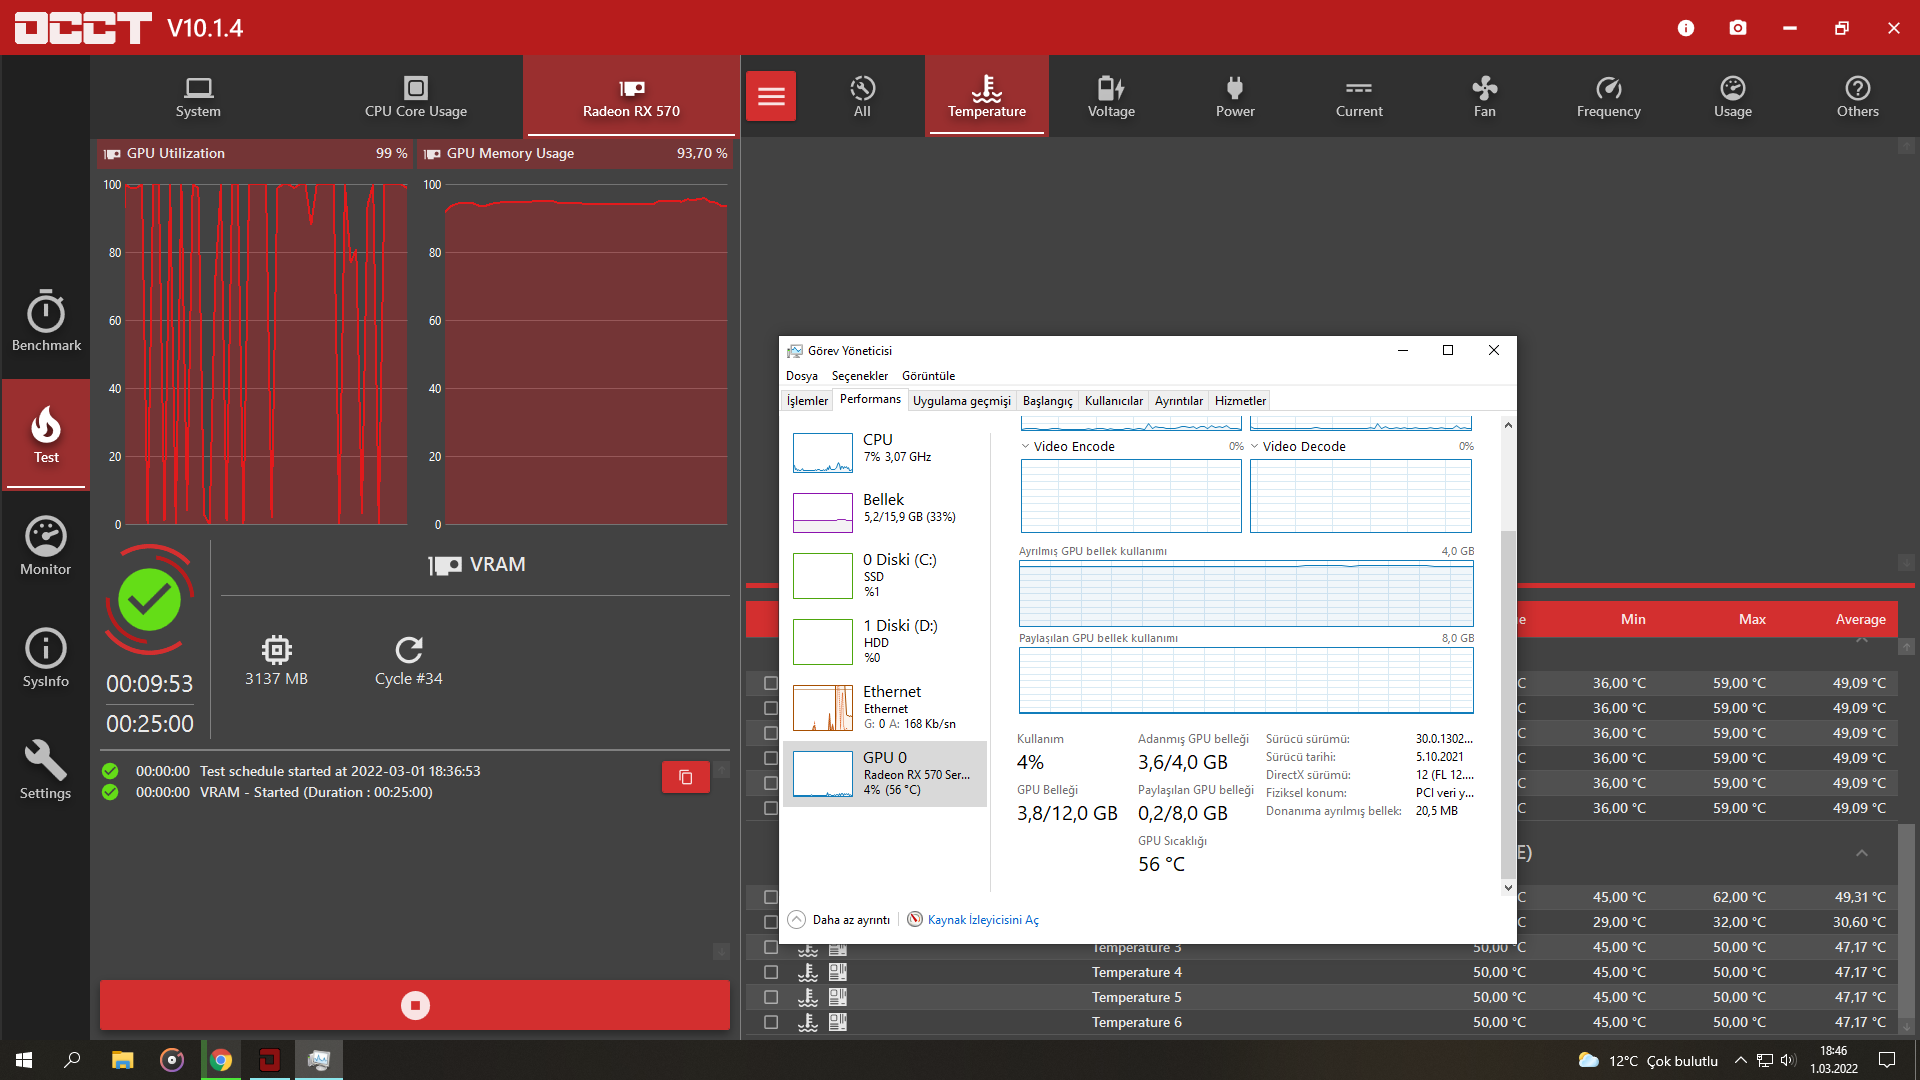Screen dimensions: 1920x1080
Task: Stop the running VRAM test
Action: tap(415, 1005)
